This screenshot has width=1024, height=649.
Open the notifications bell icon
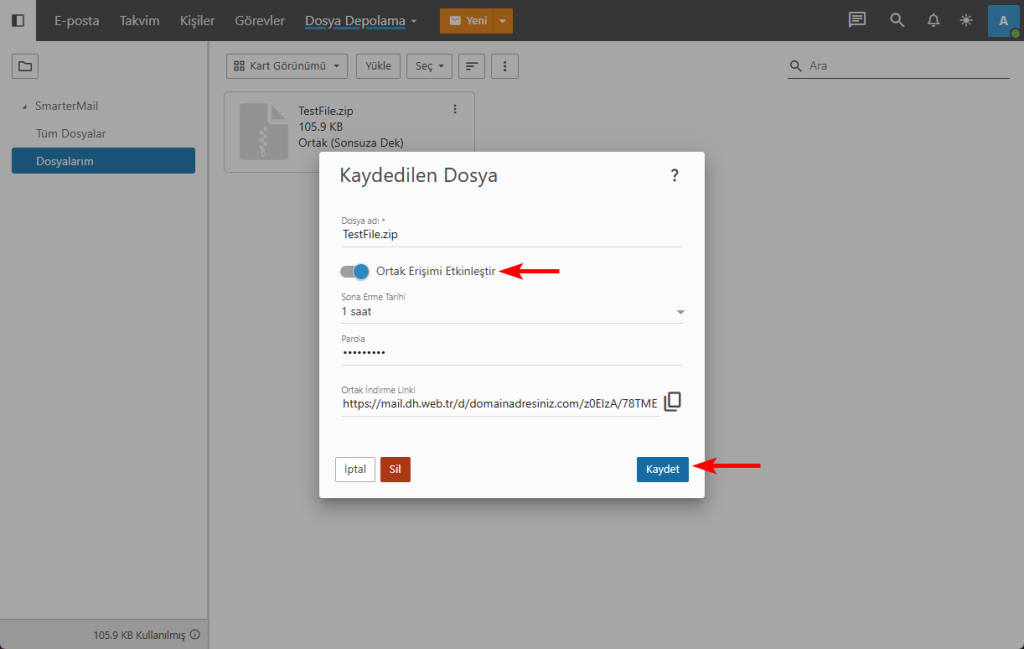click(933, 20)
